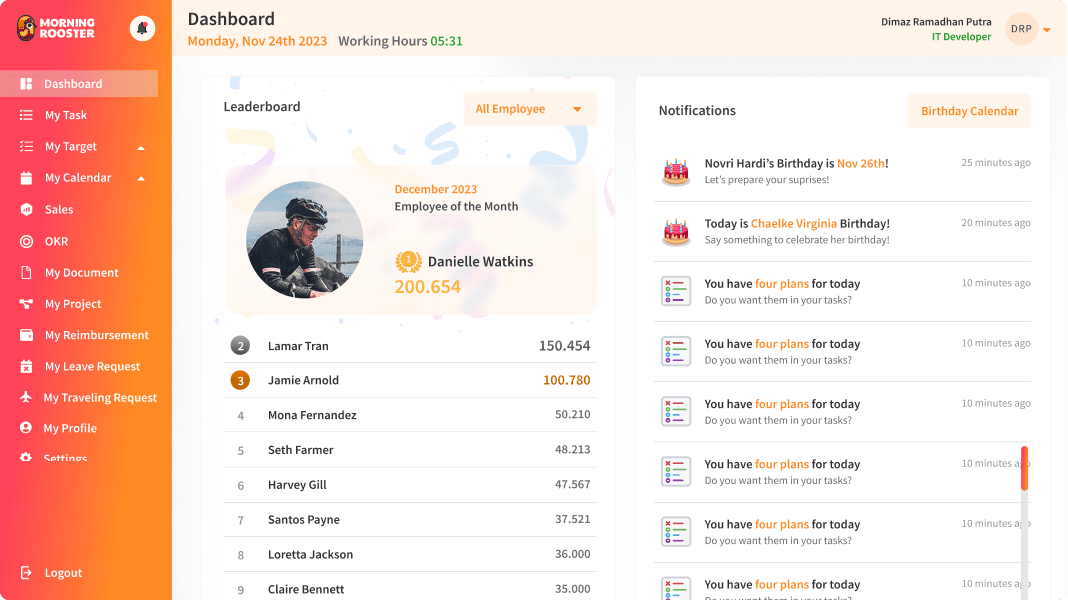
Task: Click the Danielle Watkins profile photo
Action: click(304, 240)
